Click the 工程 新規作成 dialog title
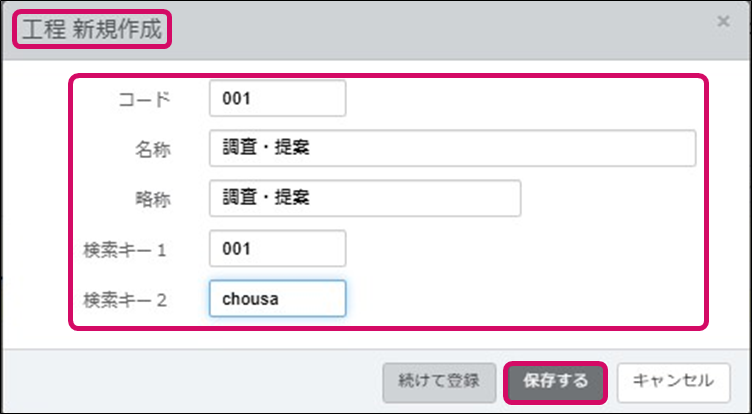The width and height of the screenshot is (752, 414). [x=91, y=27]
